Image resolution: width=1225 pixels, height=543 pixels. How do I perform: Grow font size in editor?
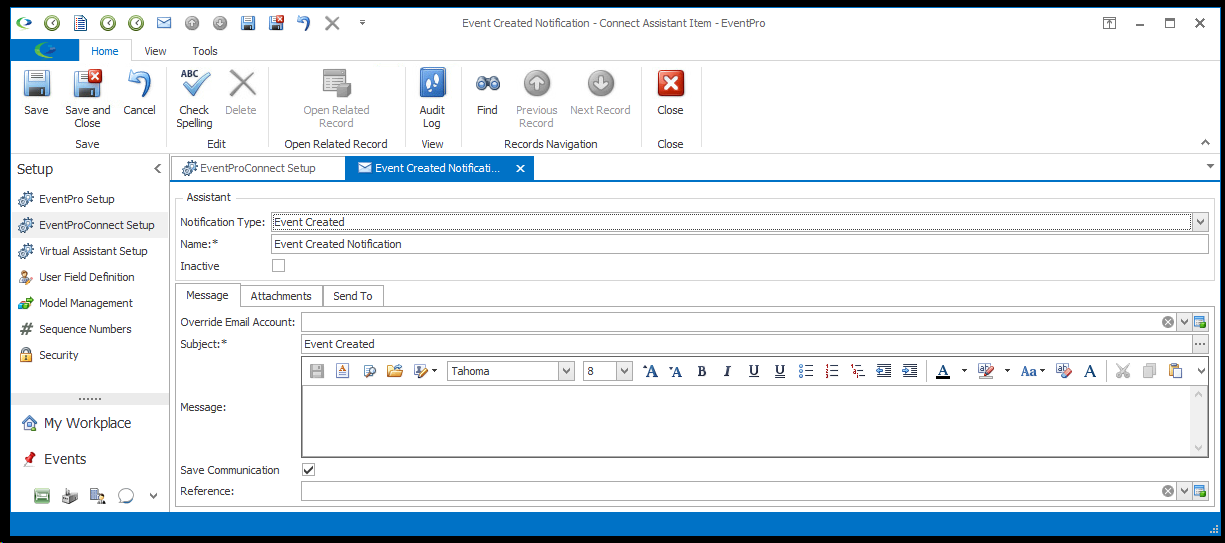pyautogui.click(x=650, y=371)
